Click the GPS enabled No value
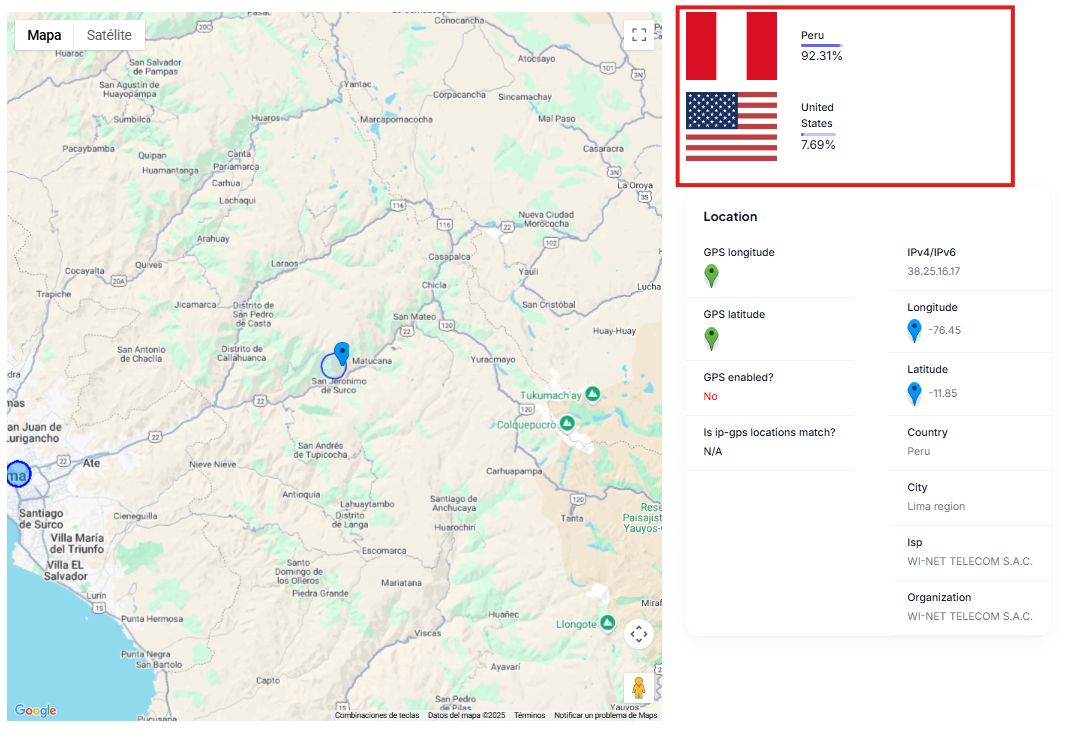This screenshot has height=747, width=1075. (710, 396)
